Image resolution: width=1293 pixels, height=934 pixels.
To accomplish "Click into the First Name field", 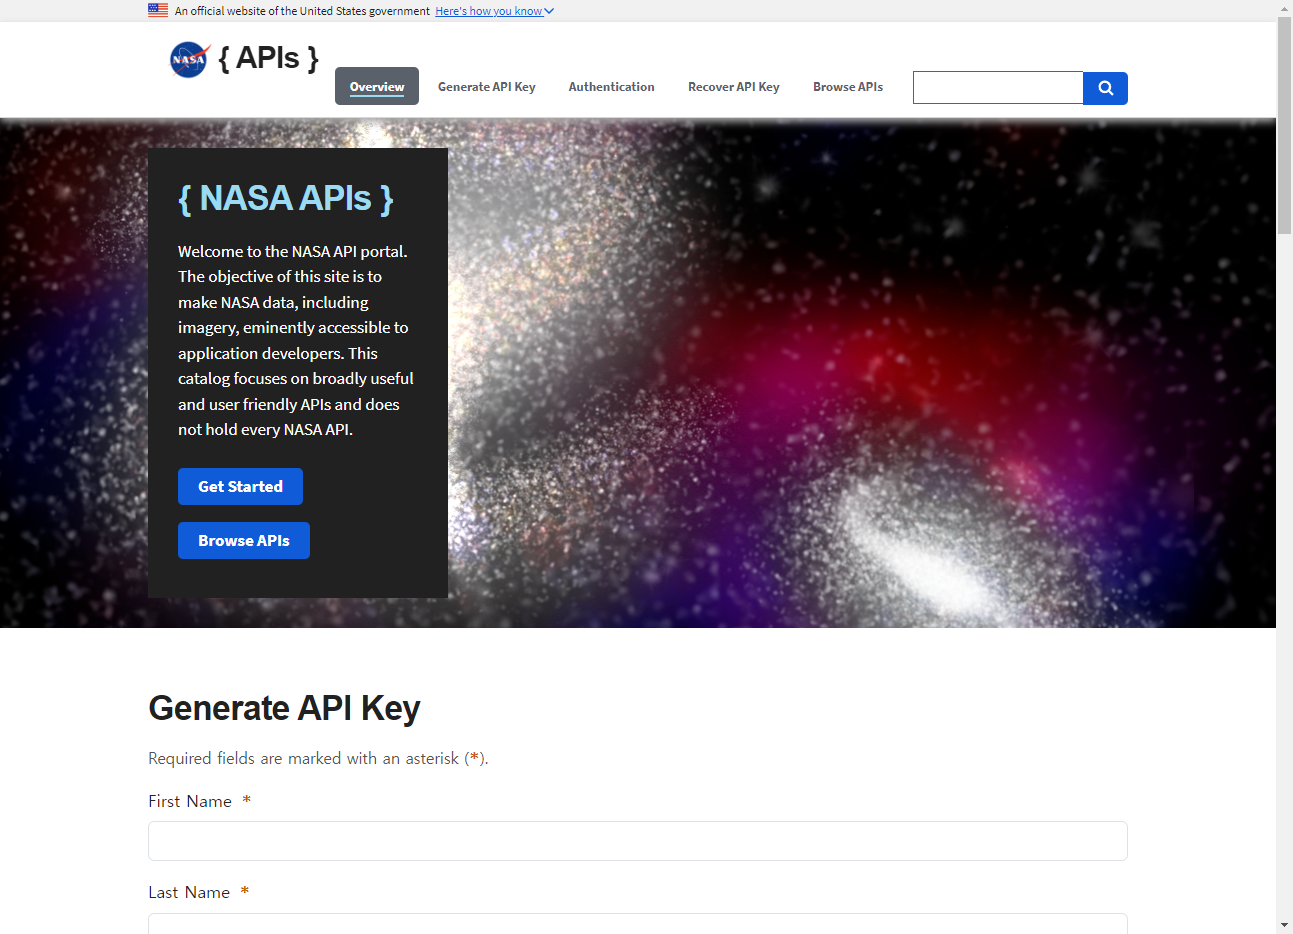I will [637, 841].
